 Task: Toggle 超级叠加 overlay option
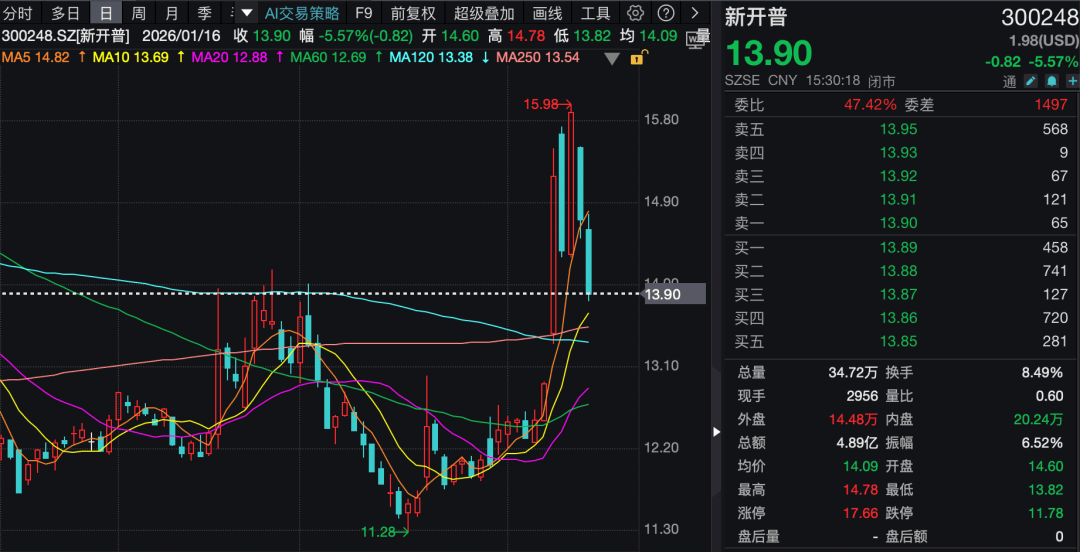[x=484, y=13]
